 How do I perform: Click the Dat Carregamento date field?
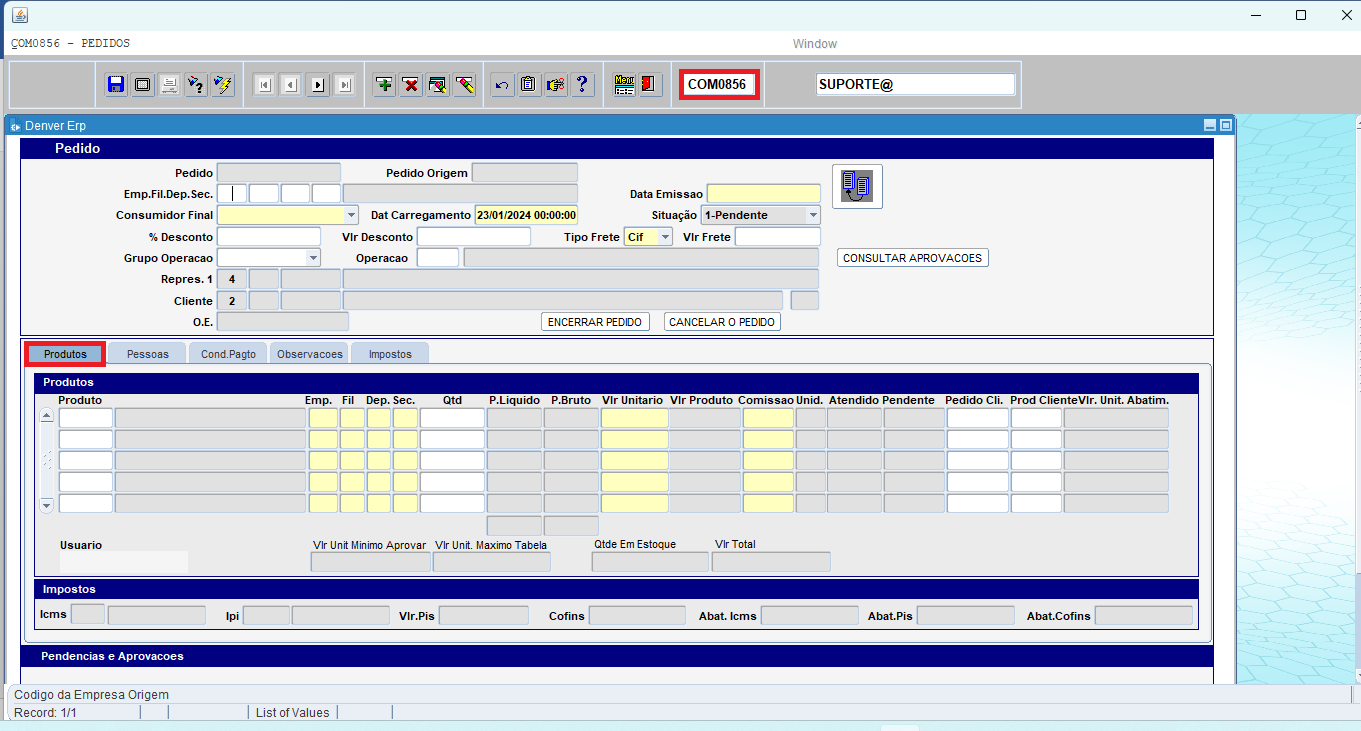pos(526,215)
